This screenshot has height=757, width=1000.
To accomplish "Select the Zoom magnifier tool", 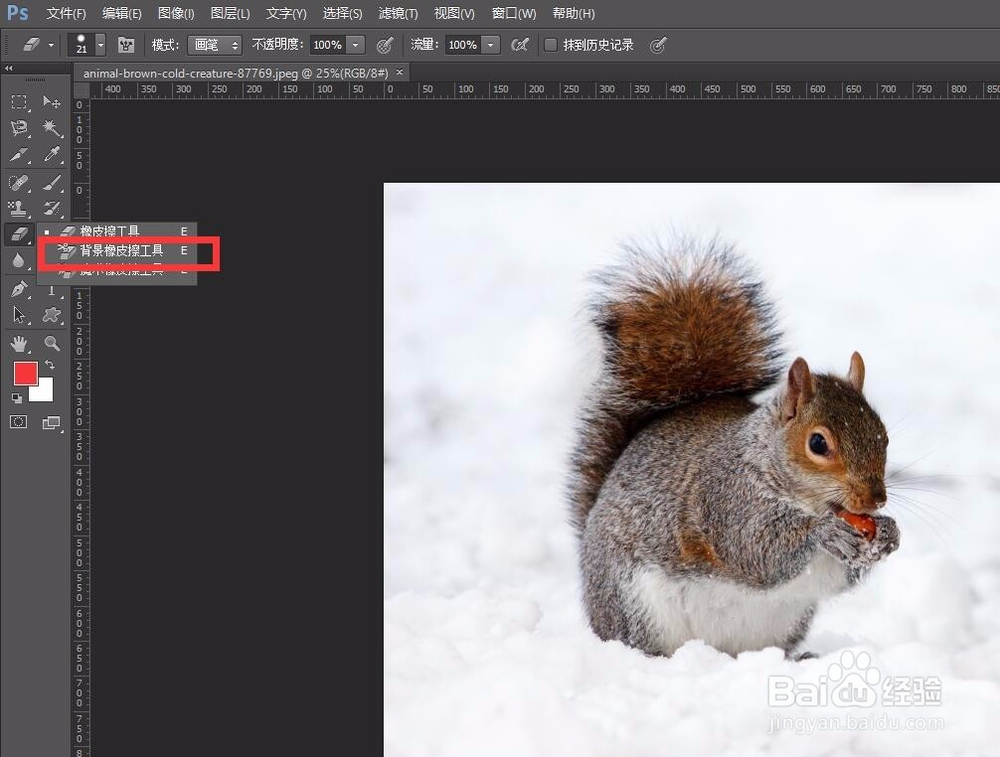I will (x=51, y=344).
